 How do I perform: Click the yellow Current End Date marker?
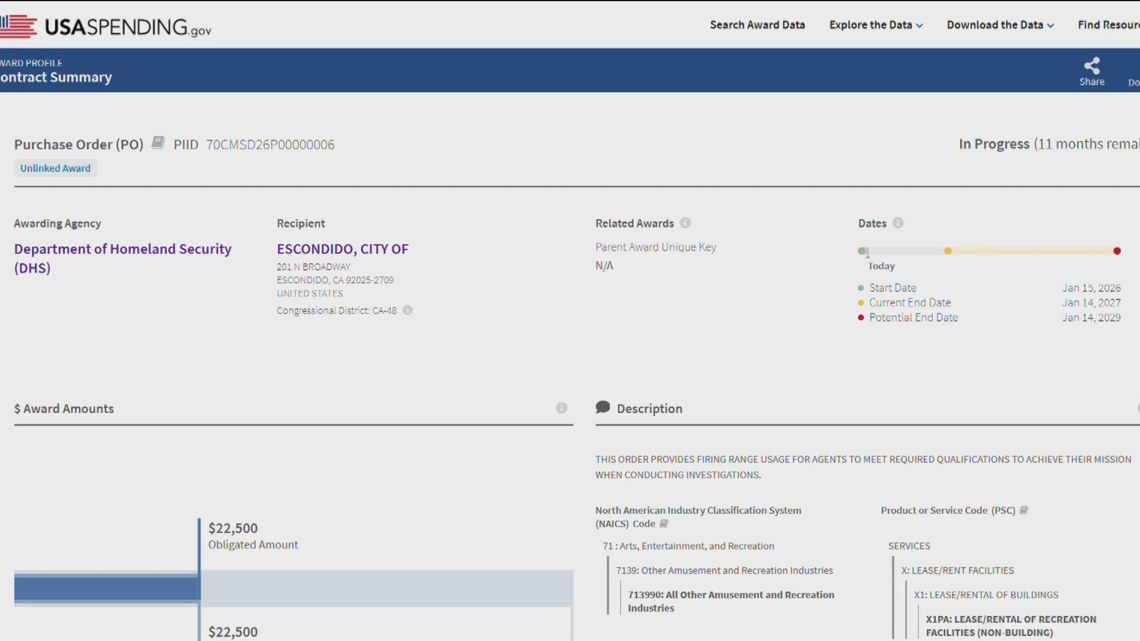(948, 251)
